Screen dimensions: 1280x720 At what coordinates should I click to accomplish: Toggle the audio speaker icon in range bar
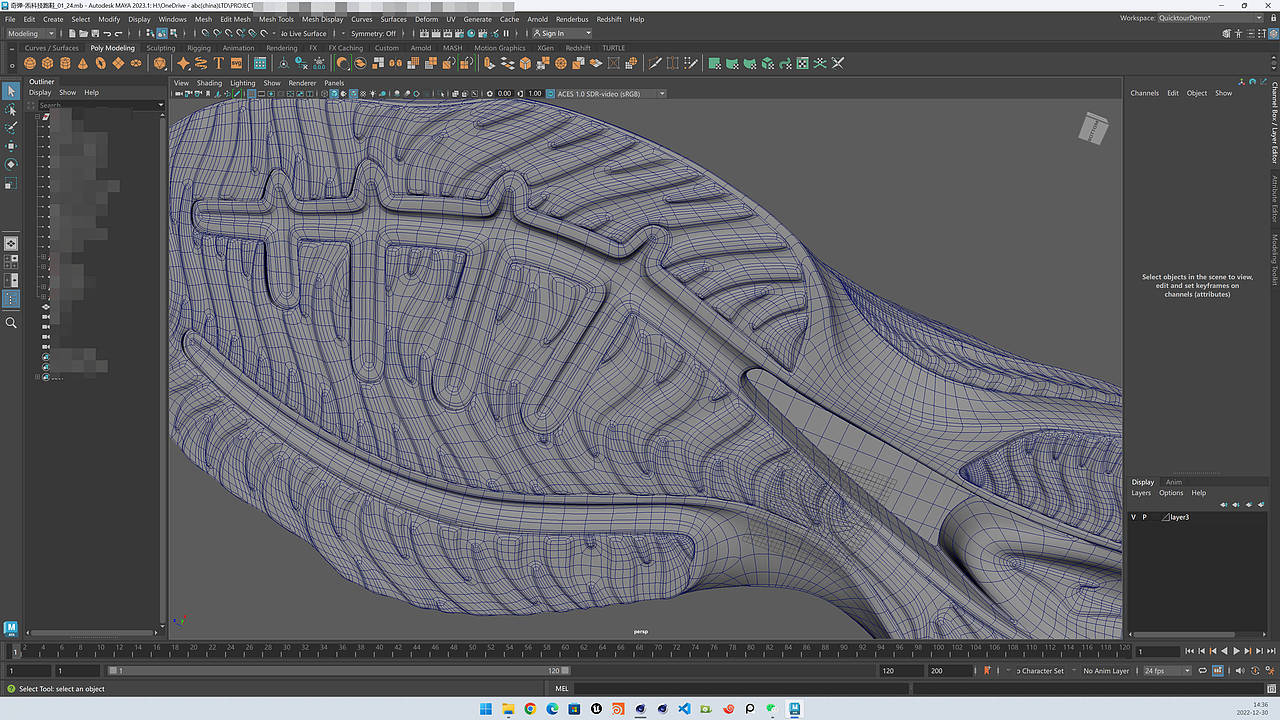pyautogui.click(x=1240, y=671)
